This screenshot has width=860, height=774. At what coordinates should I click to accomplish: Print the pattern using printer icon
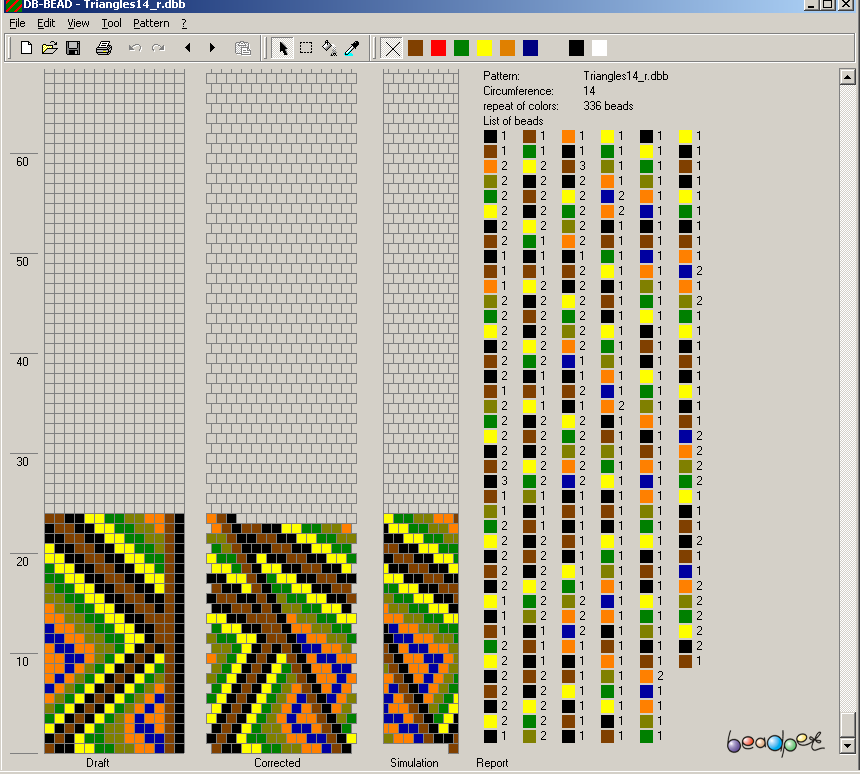coord(103,48)
